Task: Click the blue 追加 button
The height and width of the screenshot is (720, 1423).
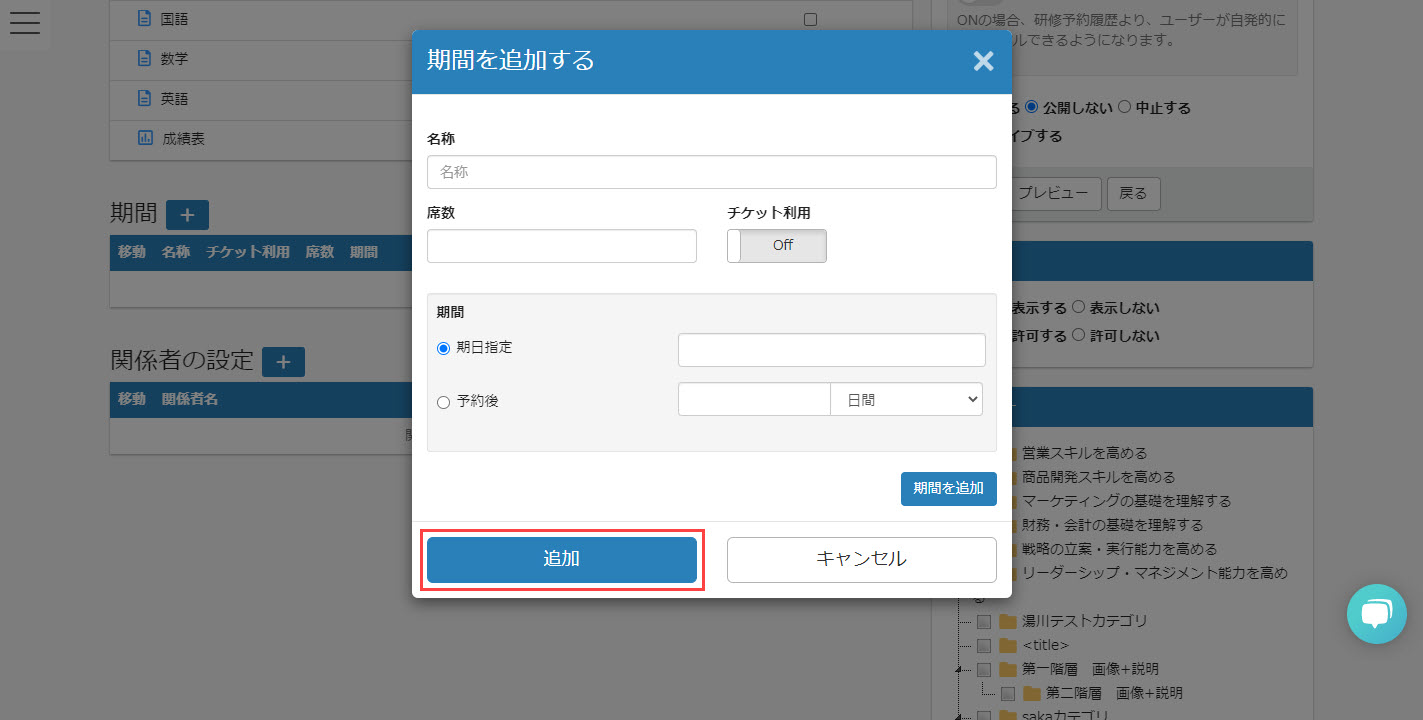Action: 561,559
